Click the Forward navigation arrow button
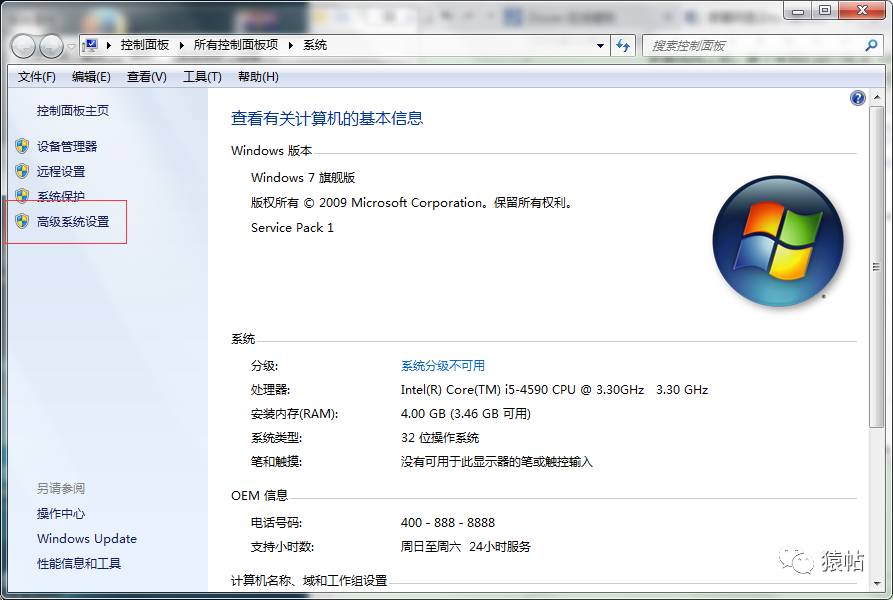Viewport: 893px width, 600px height. coord(51,46)
